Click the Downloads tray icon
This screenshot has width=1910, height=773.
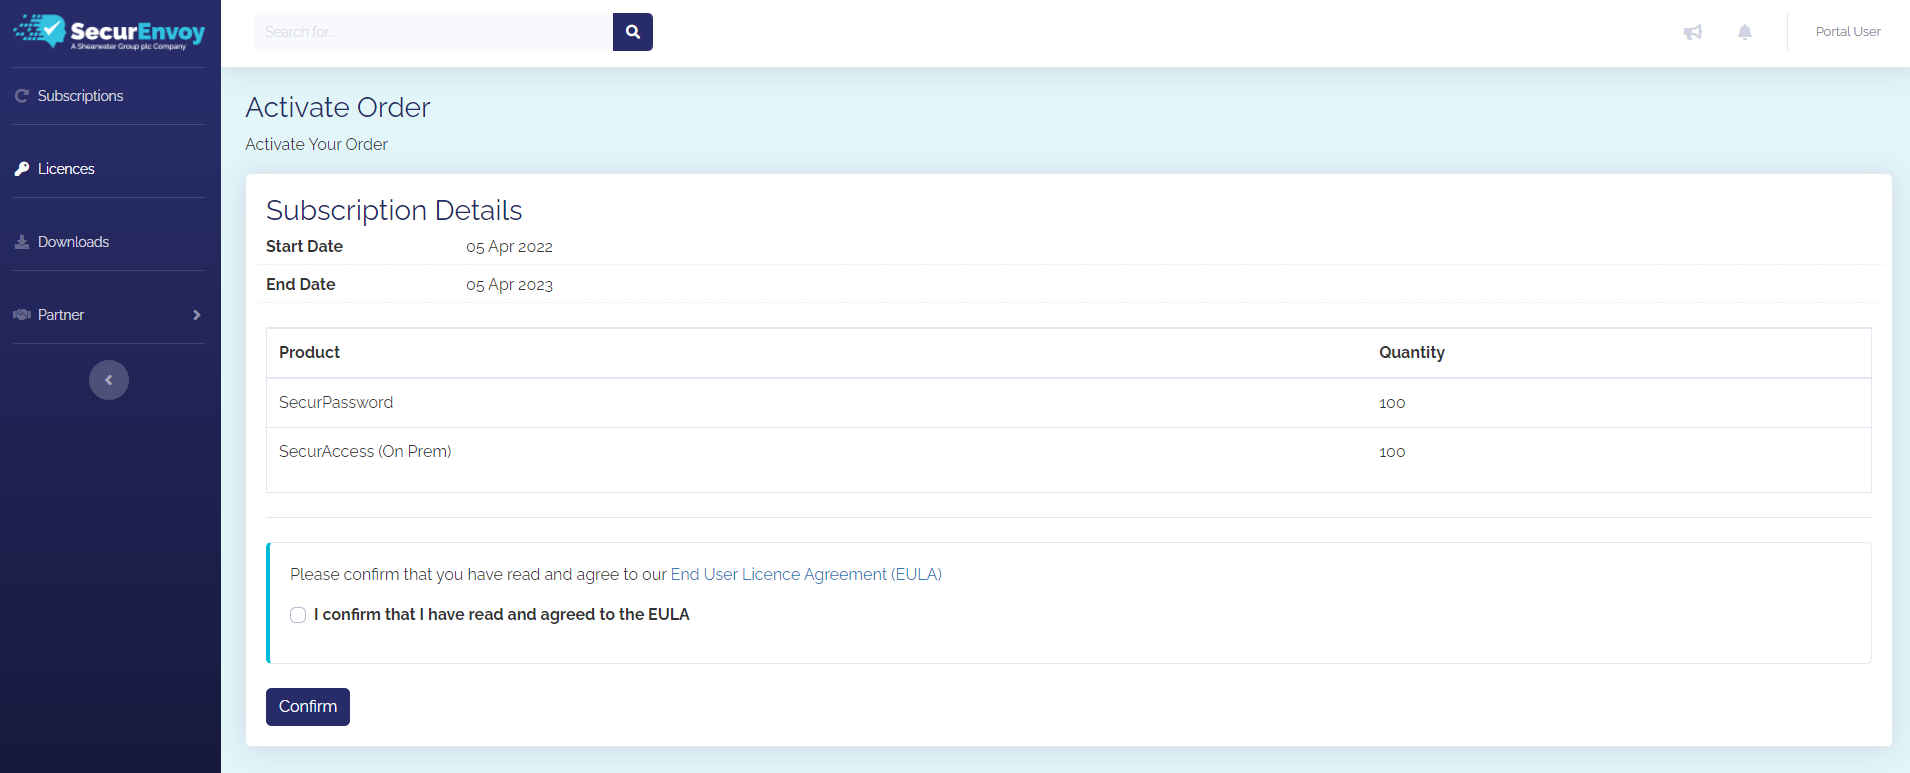(22, 242)
